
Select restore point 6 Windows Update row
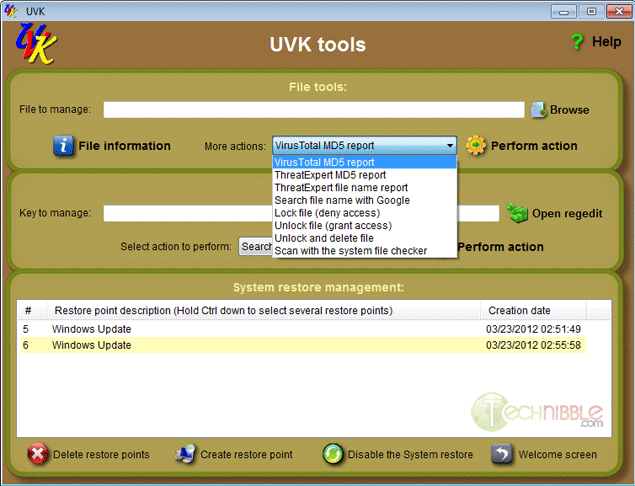click(x=303, y=345)
